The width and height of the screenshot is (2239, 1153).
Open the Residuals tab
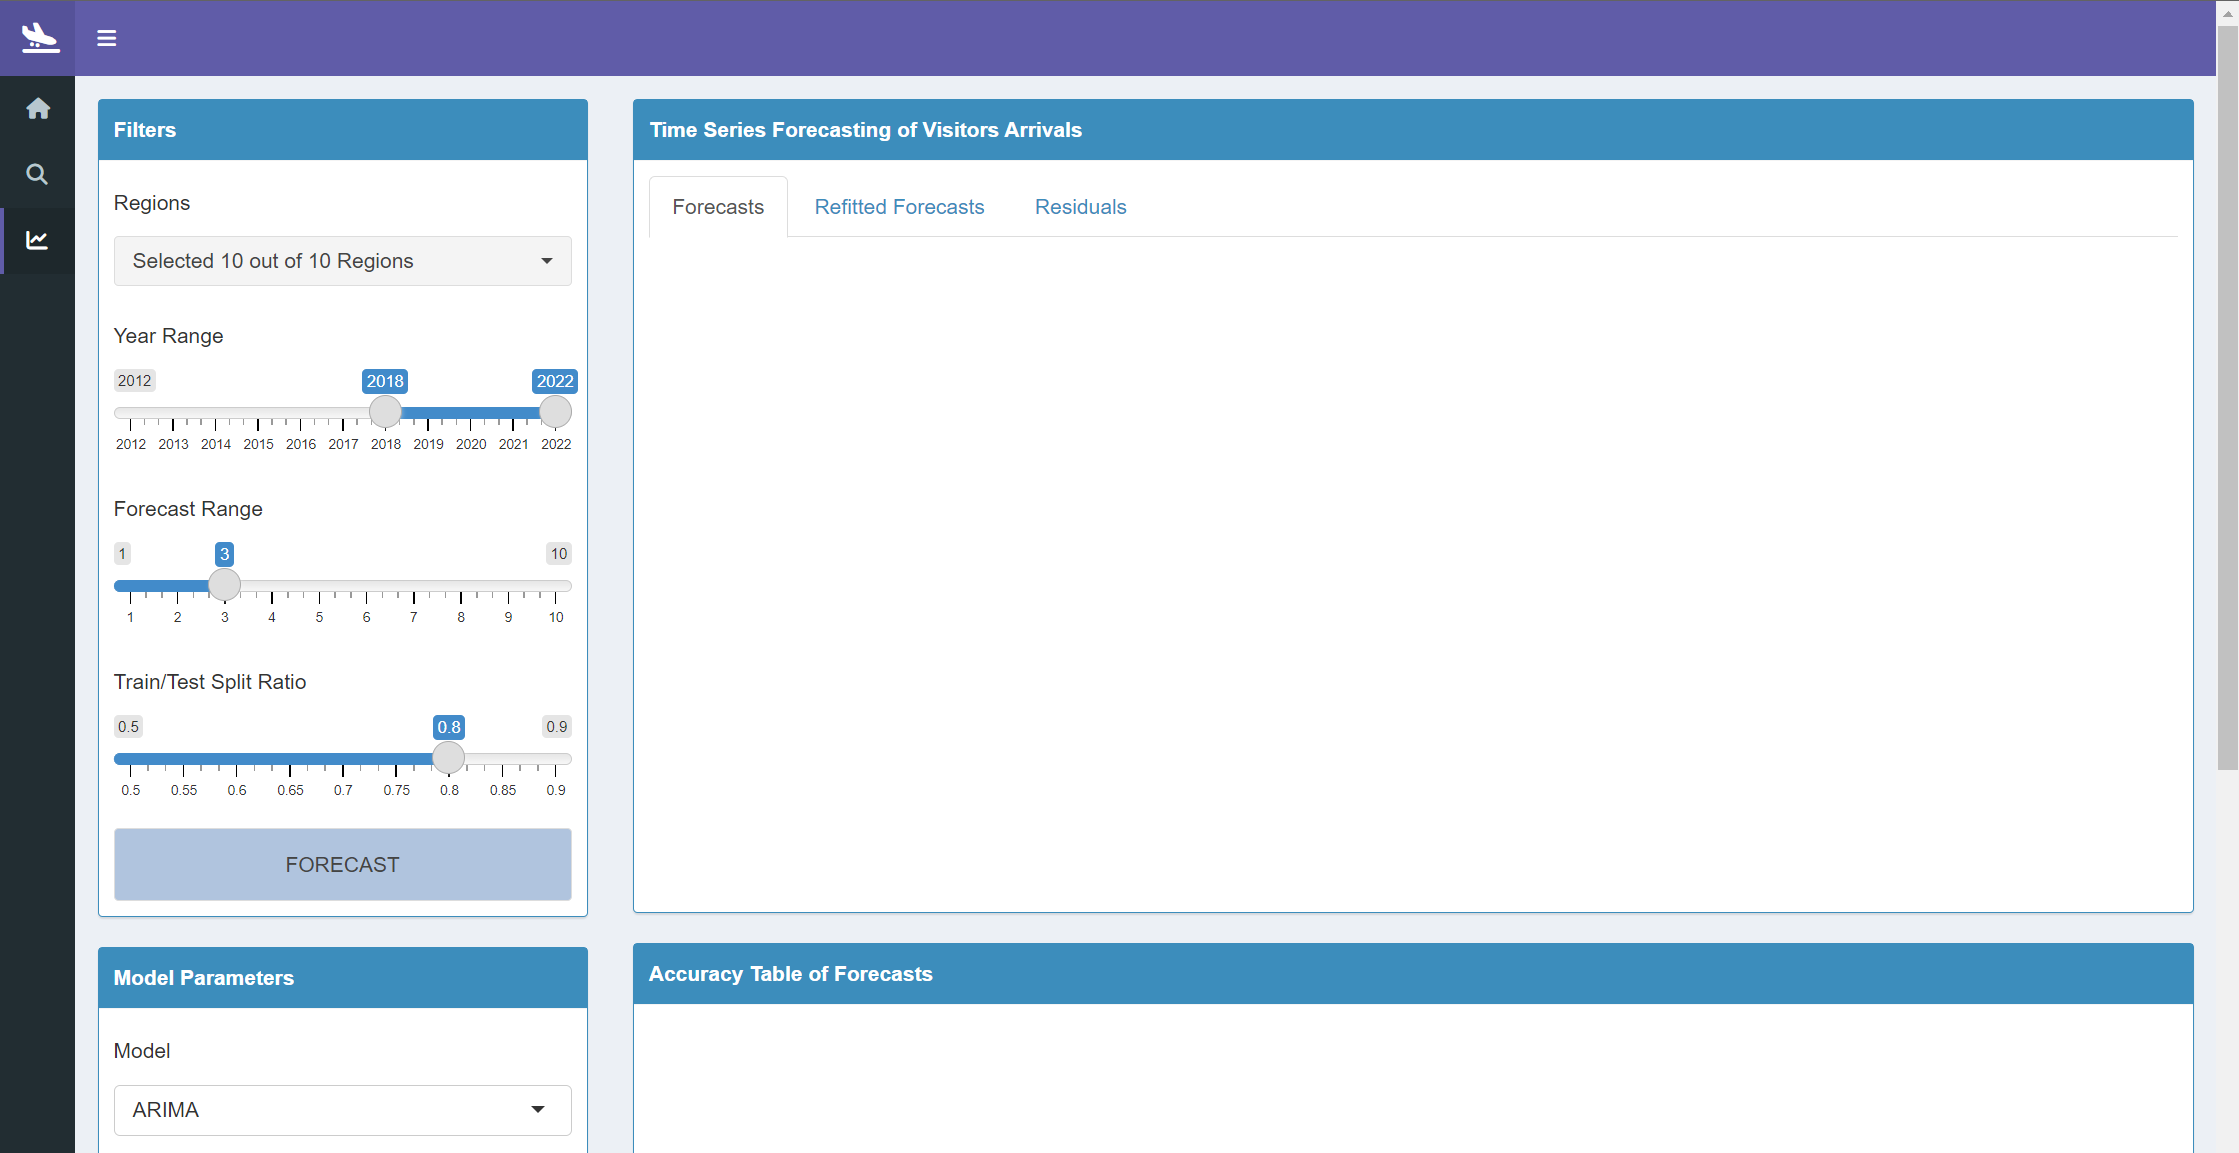pos(1080,207)
